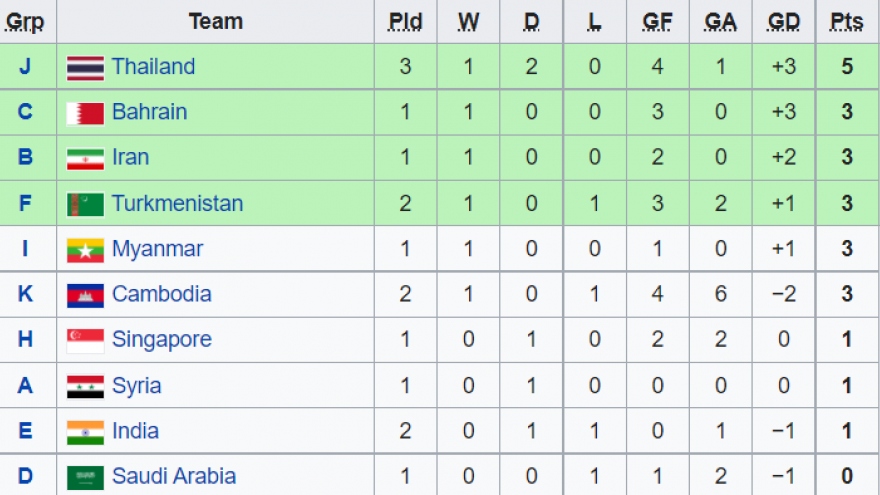The width and height of the screenshot is (880, 495).
Task: Follow the Saudi Arabia team link
Action: [x=174, y=477]
